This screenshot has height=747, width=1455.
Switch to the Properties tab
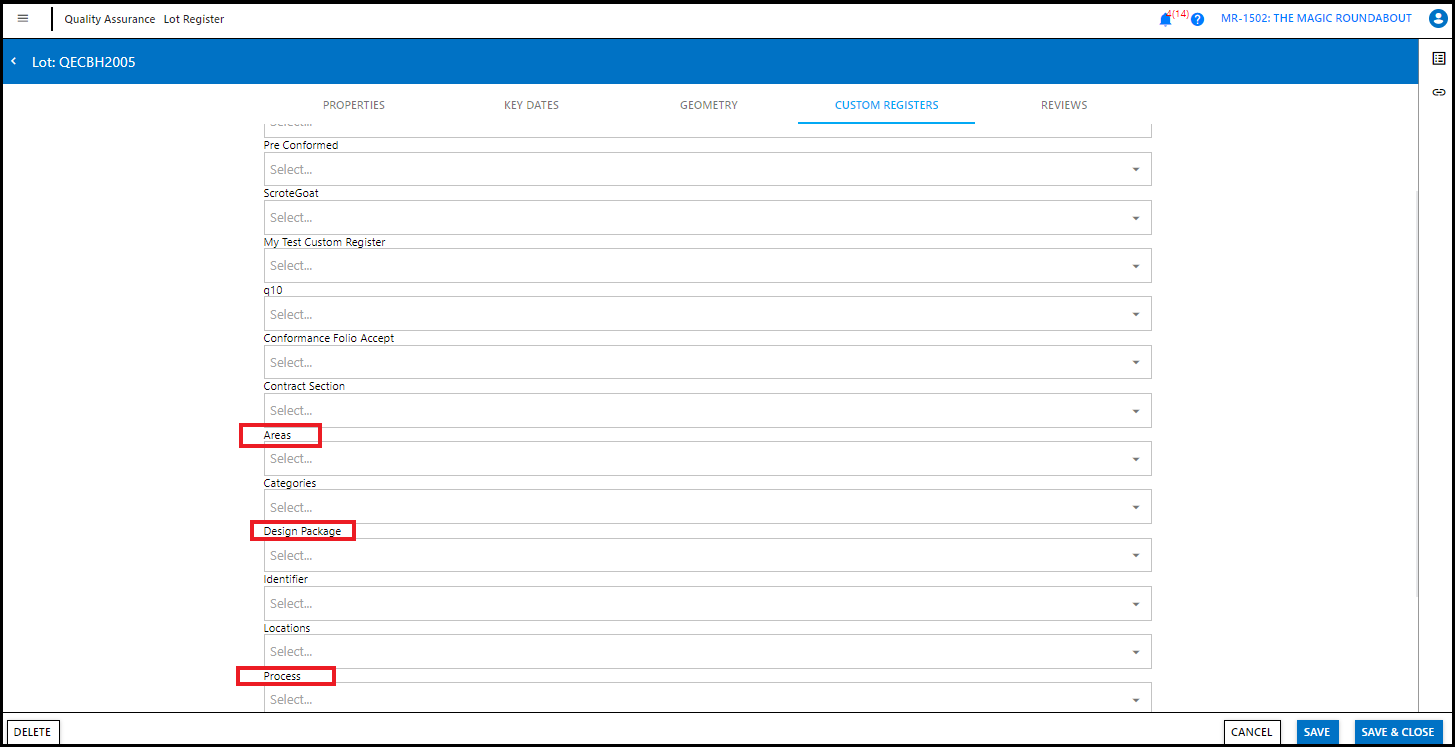point(354,105)
